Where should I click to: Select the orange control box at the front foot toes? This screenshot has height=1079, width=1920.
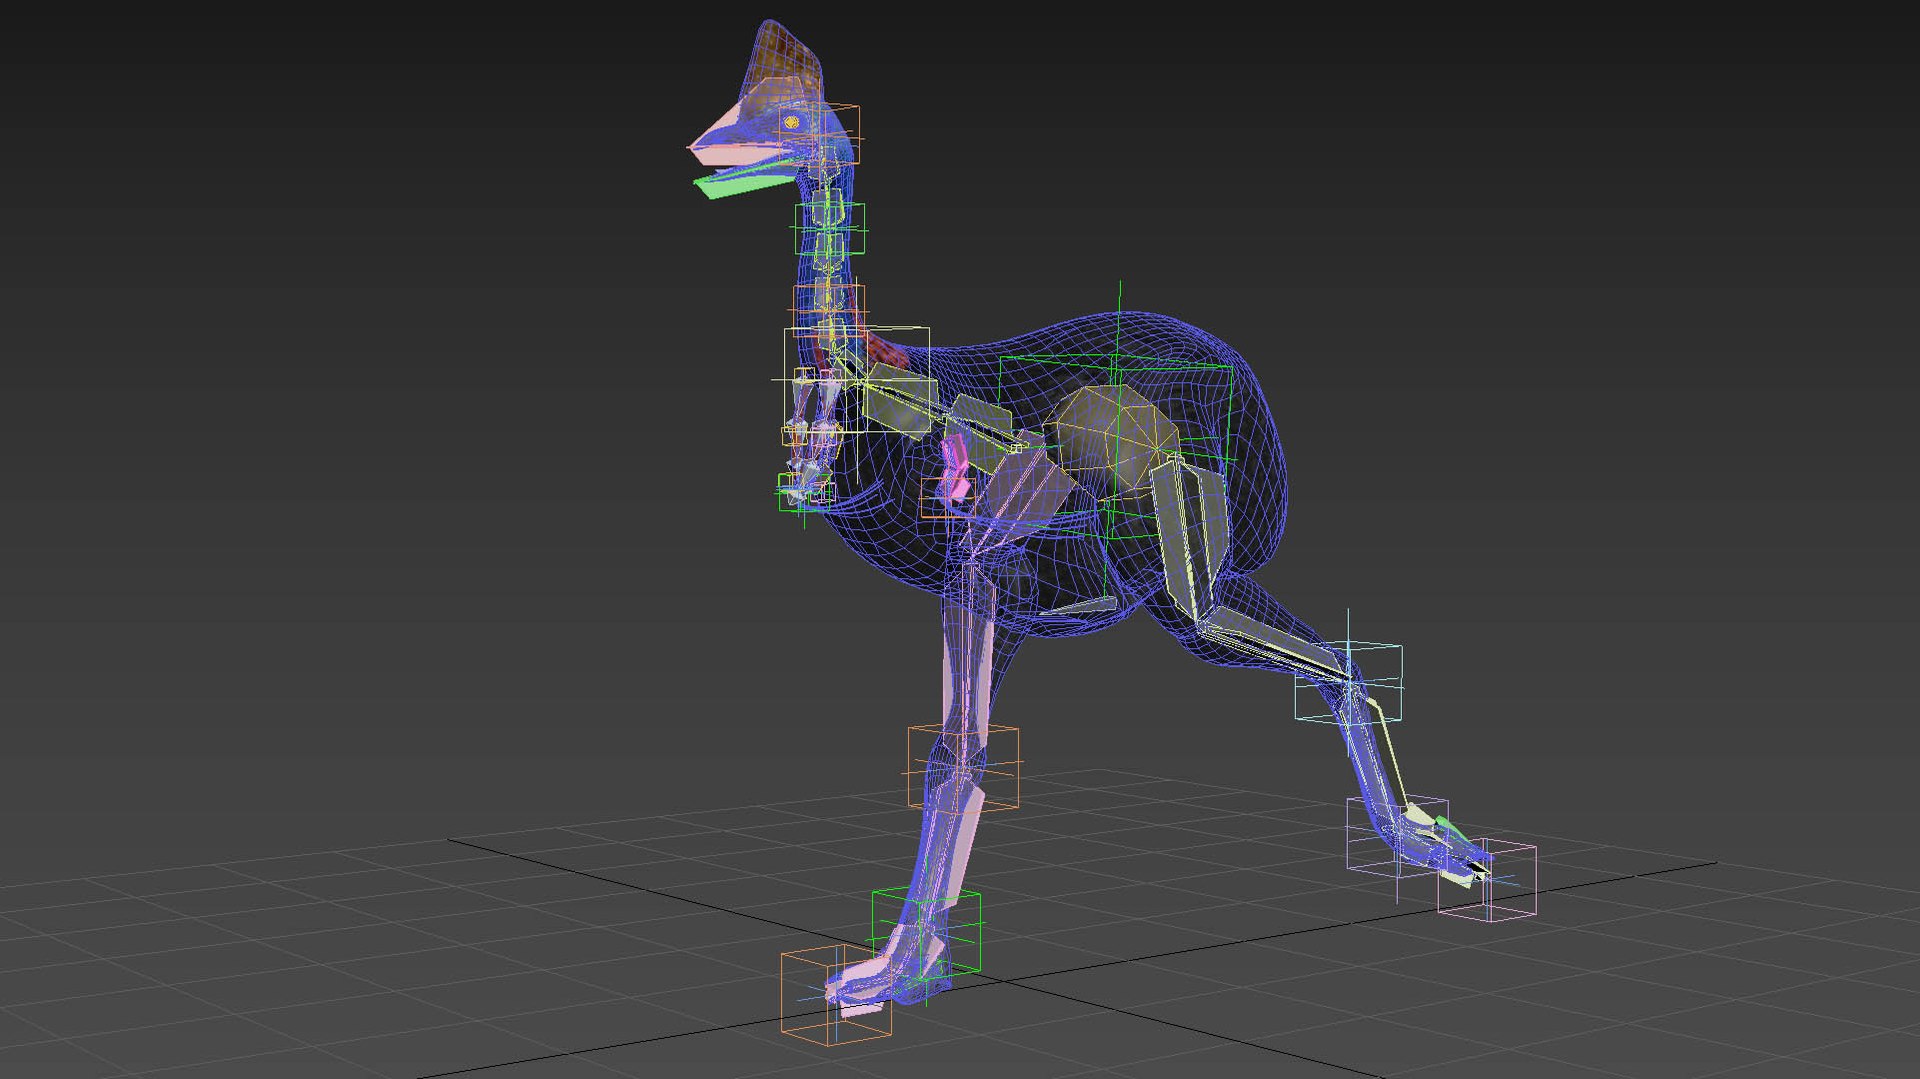click(x=836, y=996)
